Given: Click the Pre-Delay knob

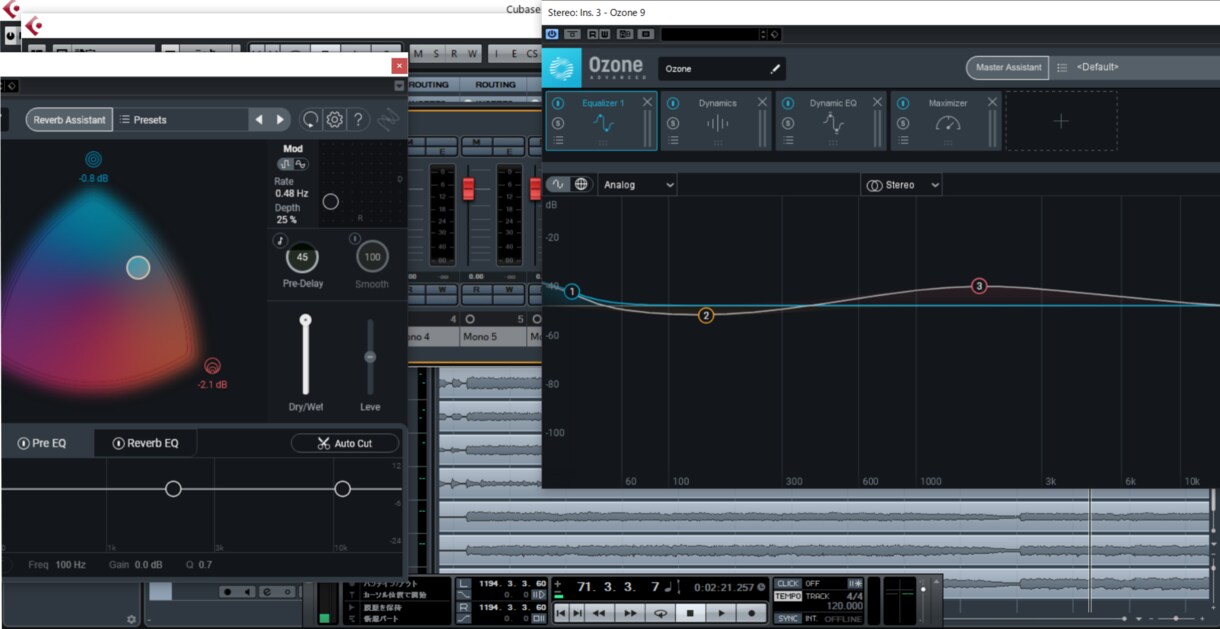Looking at the screenshot, I should [x=302, y=257].
